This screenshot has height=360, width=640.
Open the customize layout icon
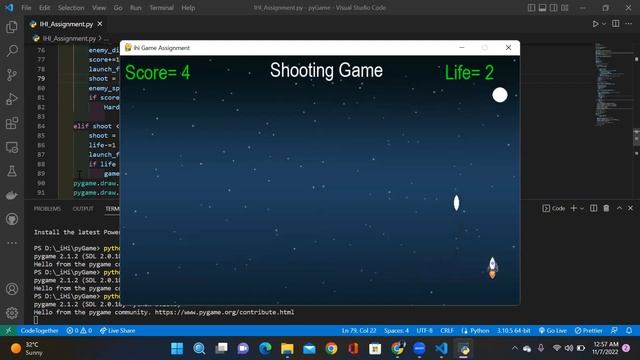[565, 8]
